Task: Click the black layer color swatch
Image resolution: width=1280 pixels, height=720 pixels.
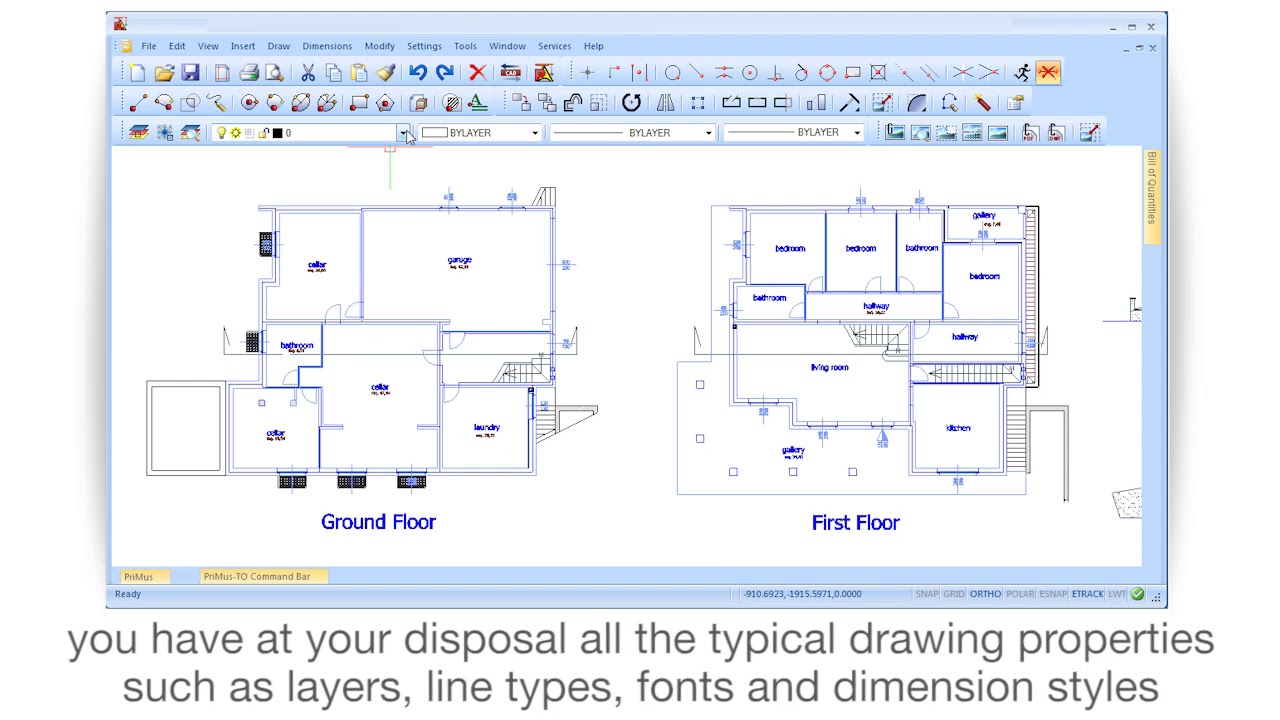Action: coord(277,133)
